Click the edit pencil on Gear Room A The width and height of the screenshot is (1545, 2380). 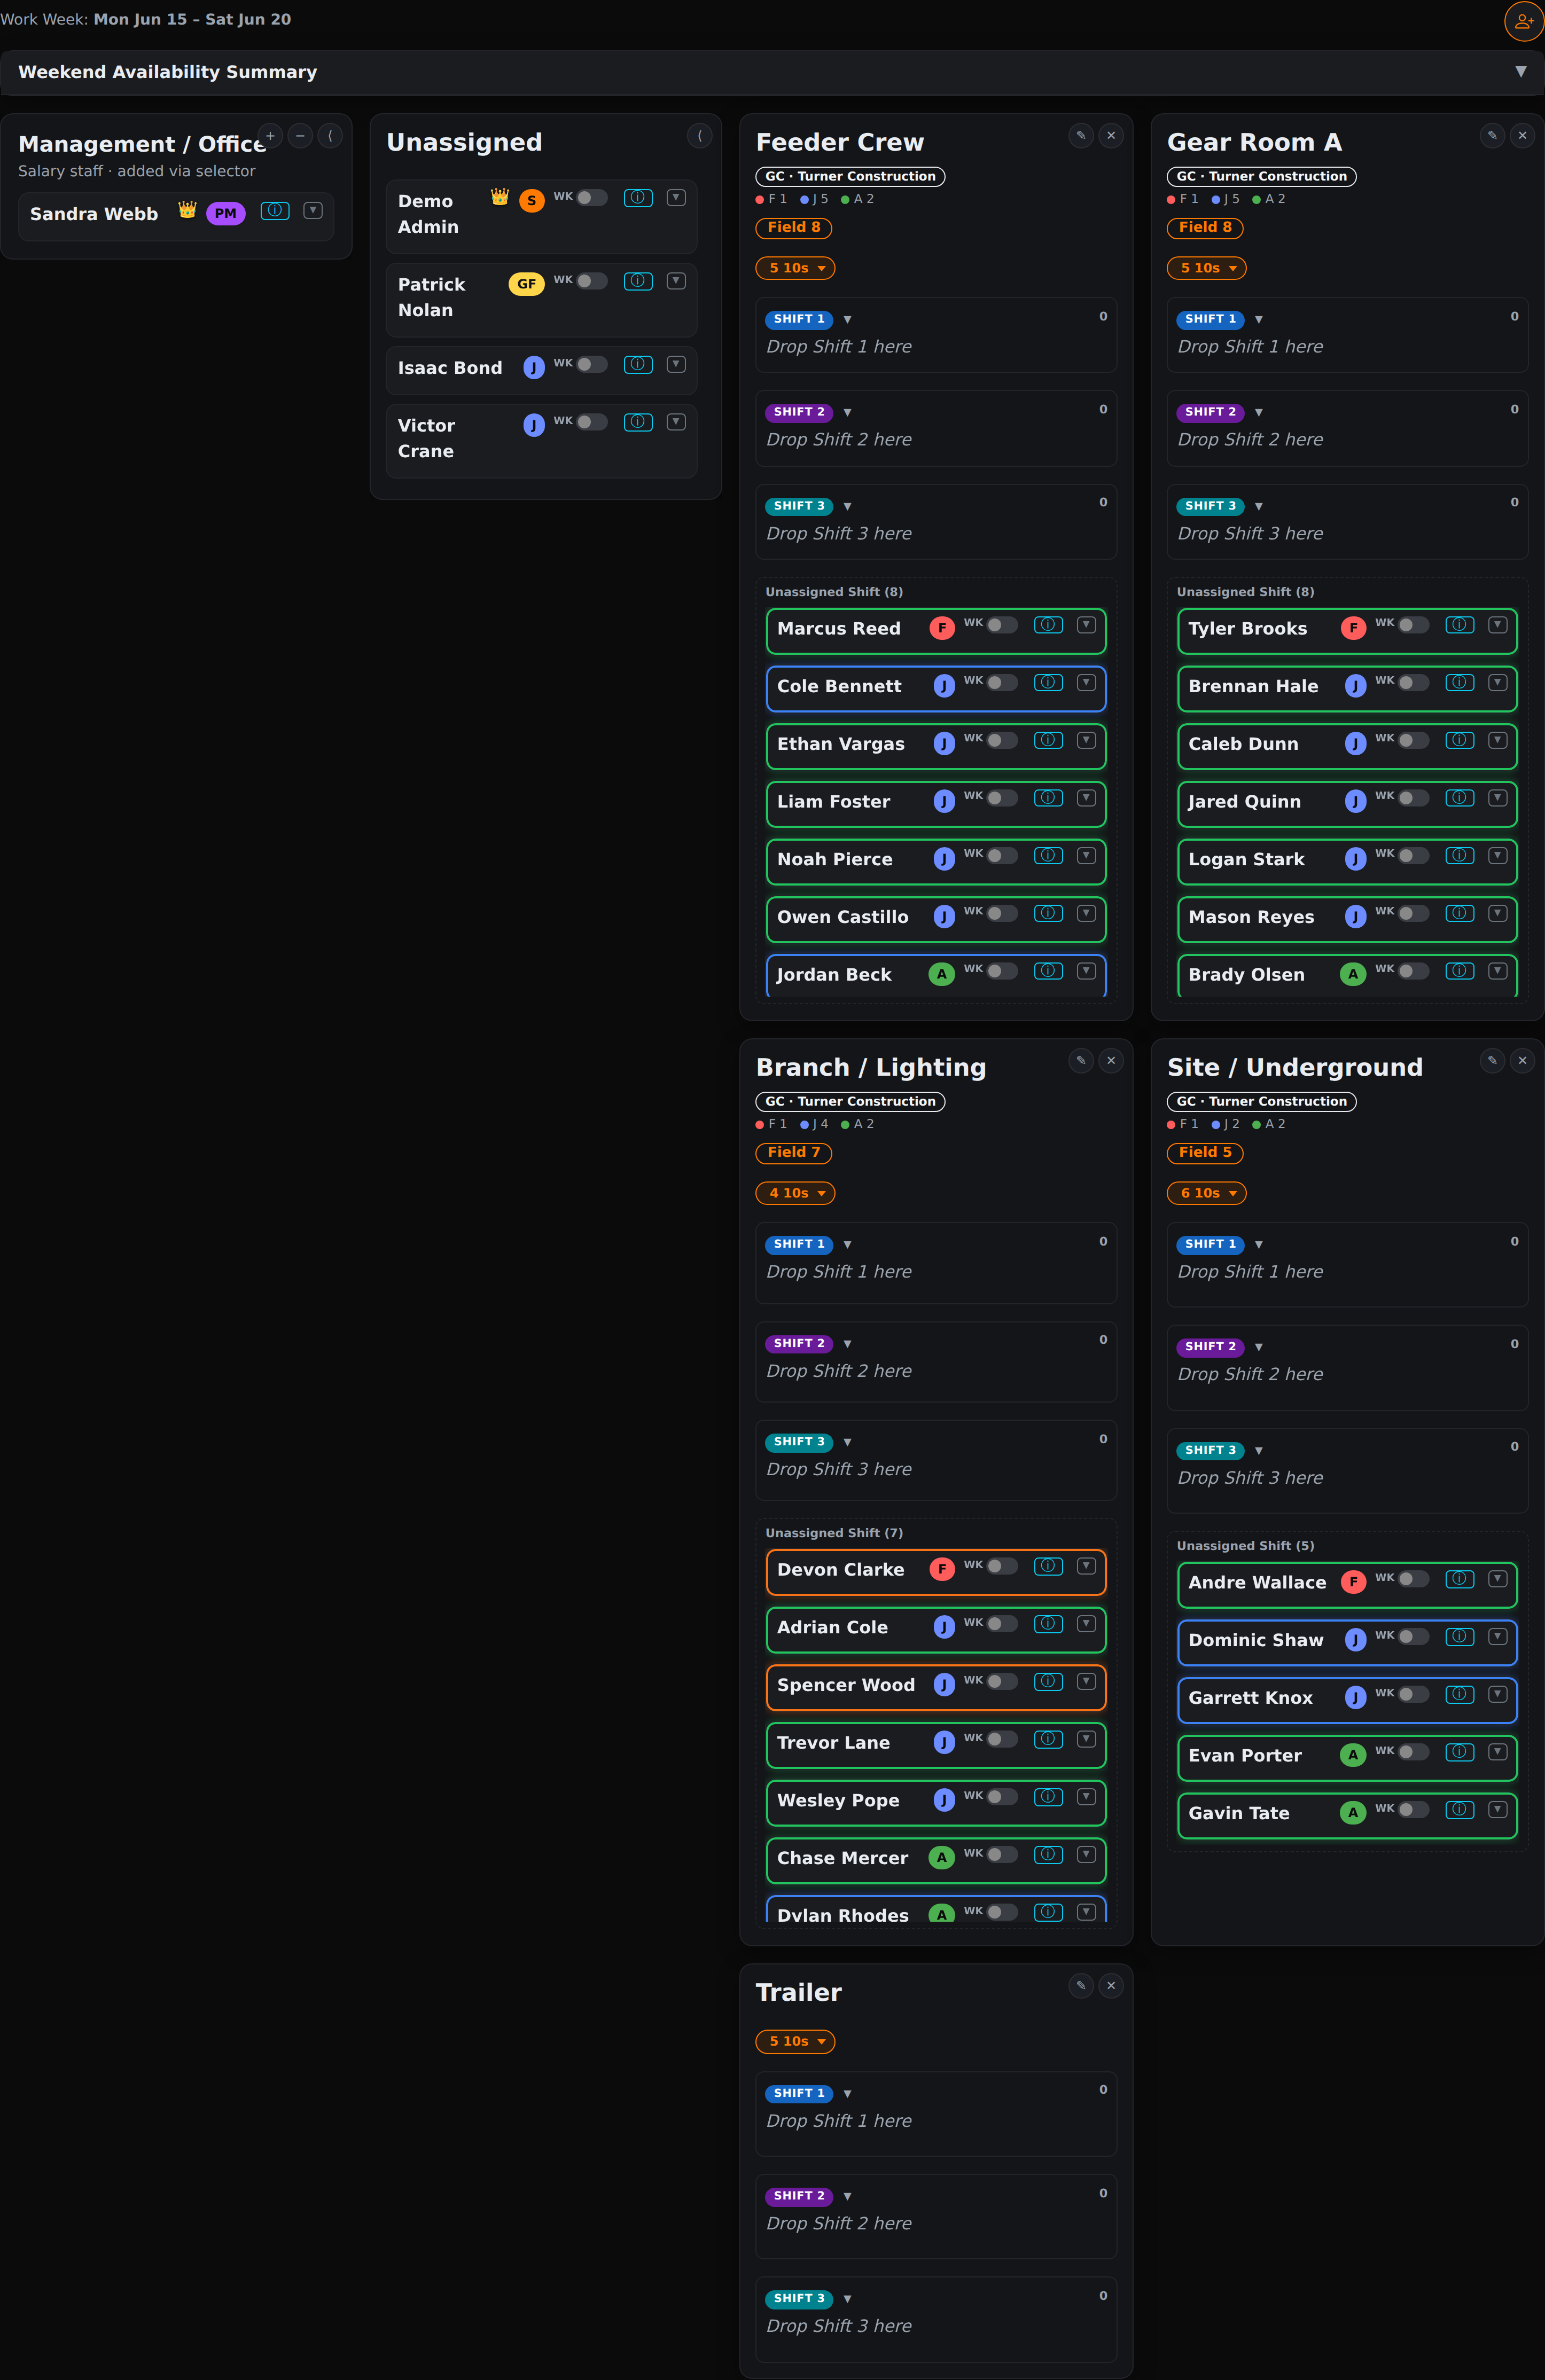pyautogui.click(x=1492, y=136)
